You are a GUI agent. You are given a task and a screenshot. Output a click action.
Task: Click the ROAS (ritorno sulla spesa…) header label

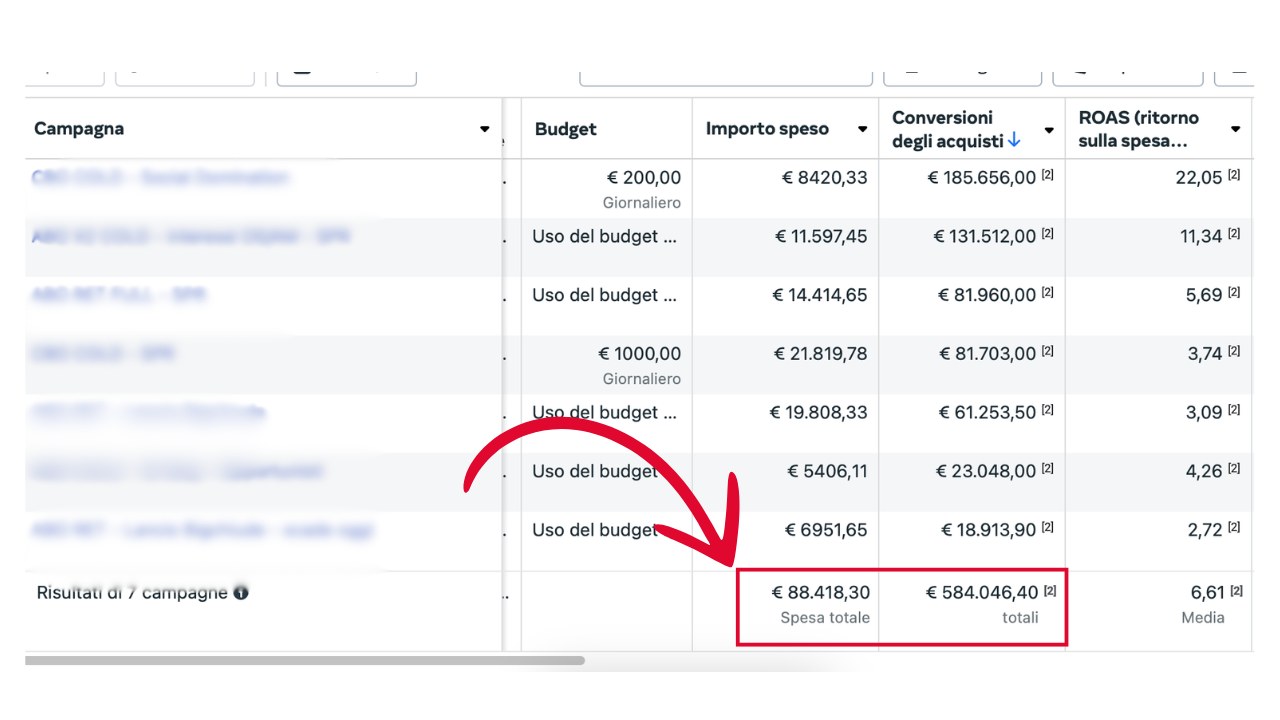click(x=1139, y=129)
